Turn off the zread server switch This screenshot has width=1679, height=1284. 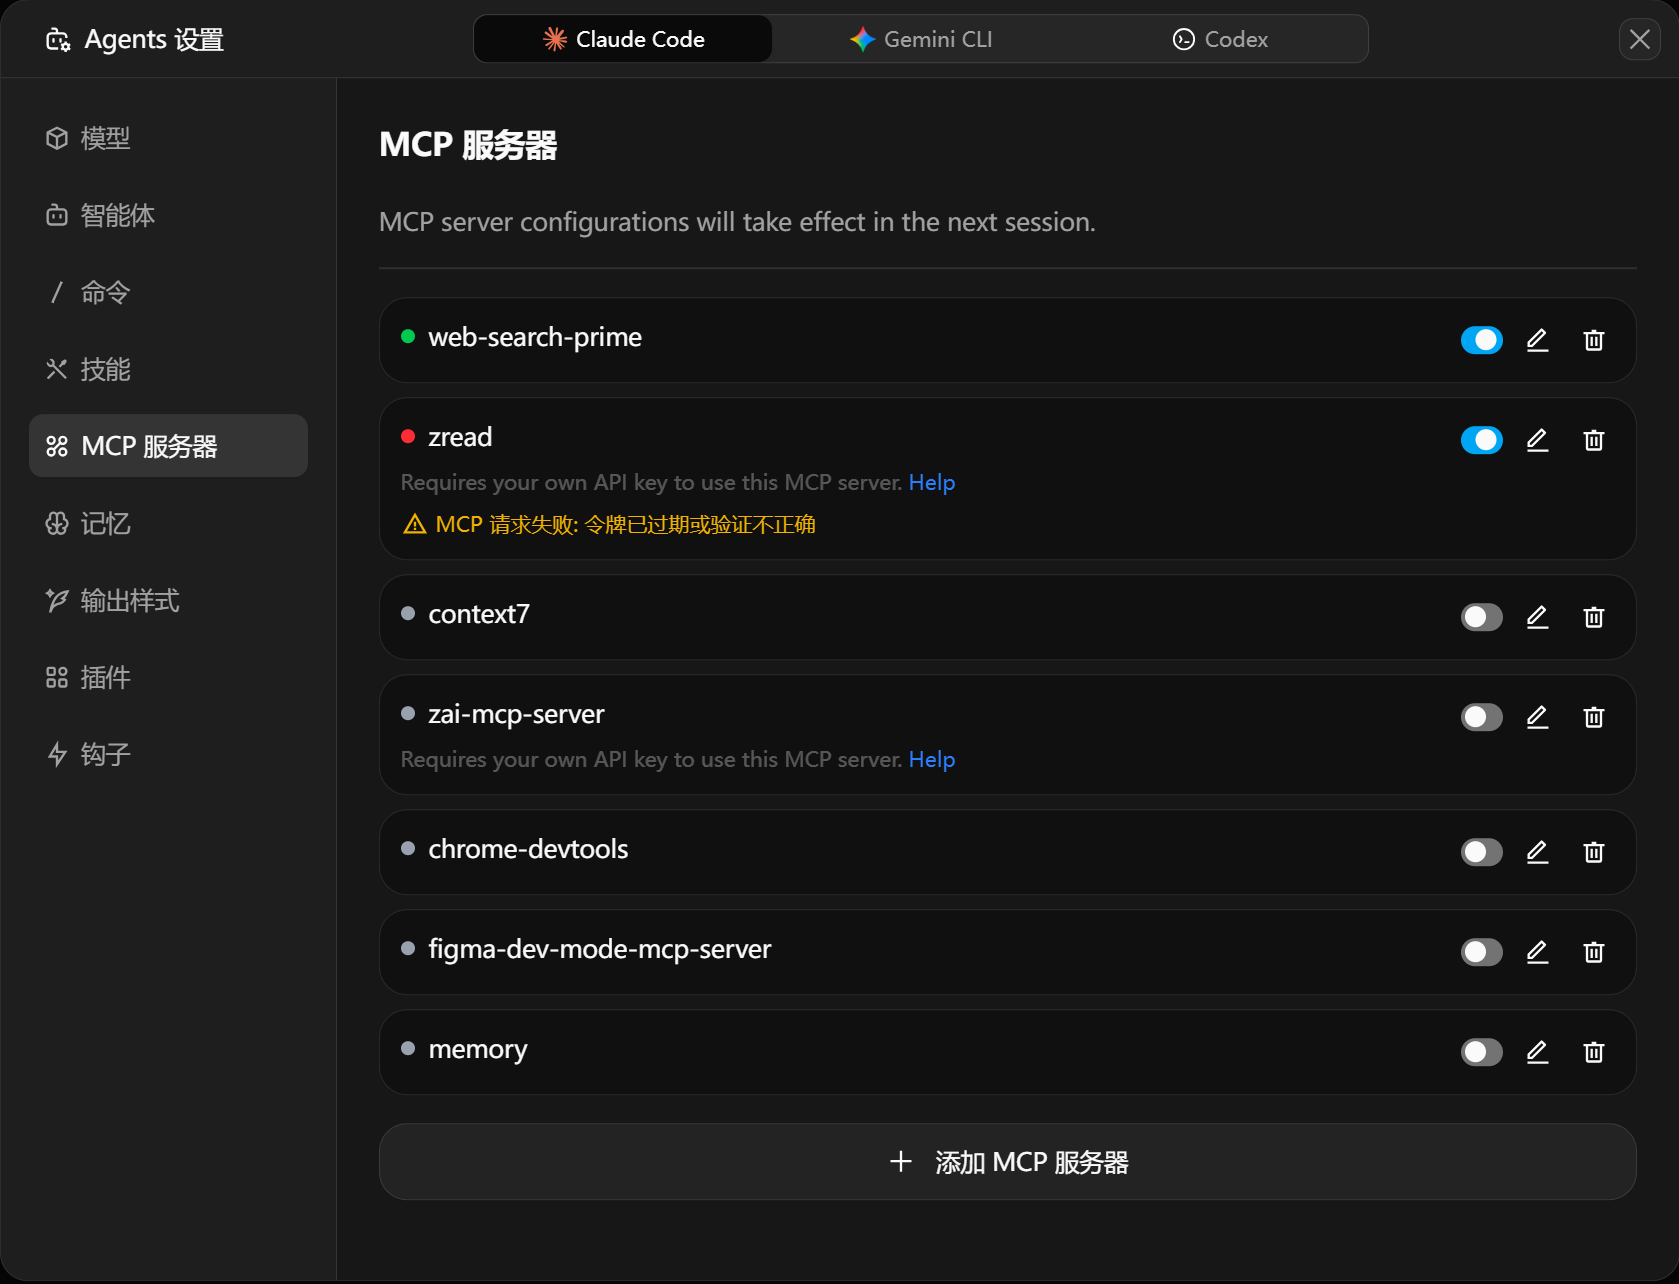[1481, 440]
